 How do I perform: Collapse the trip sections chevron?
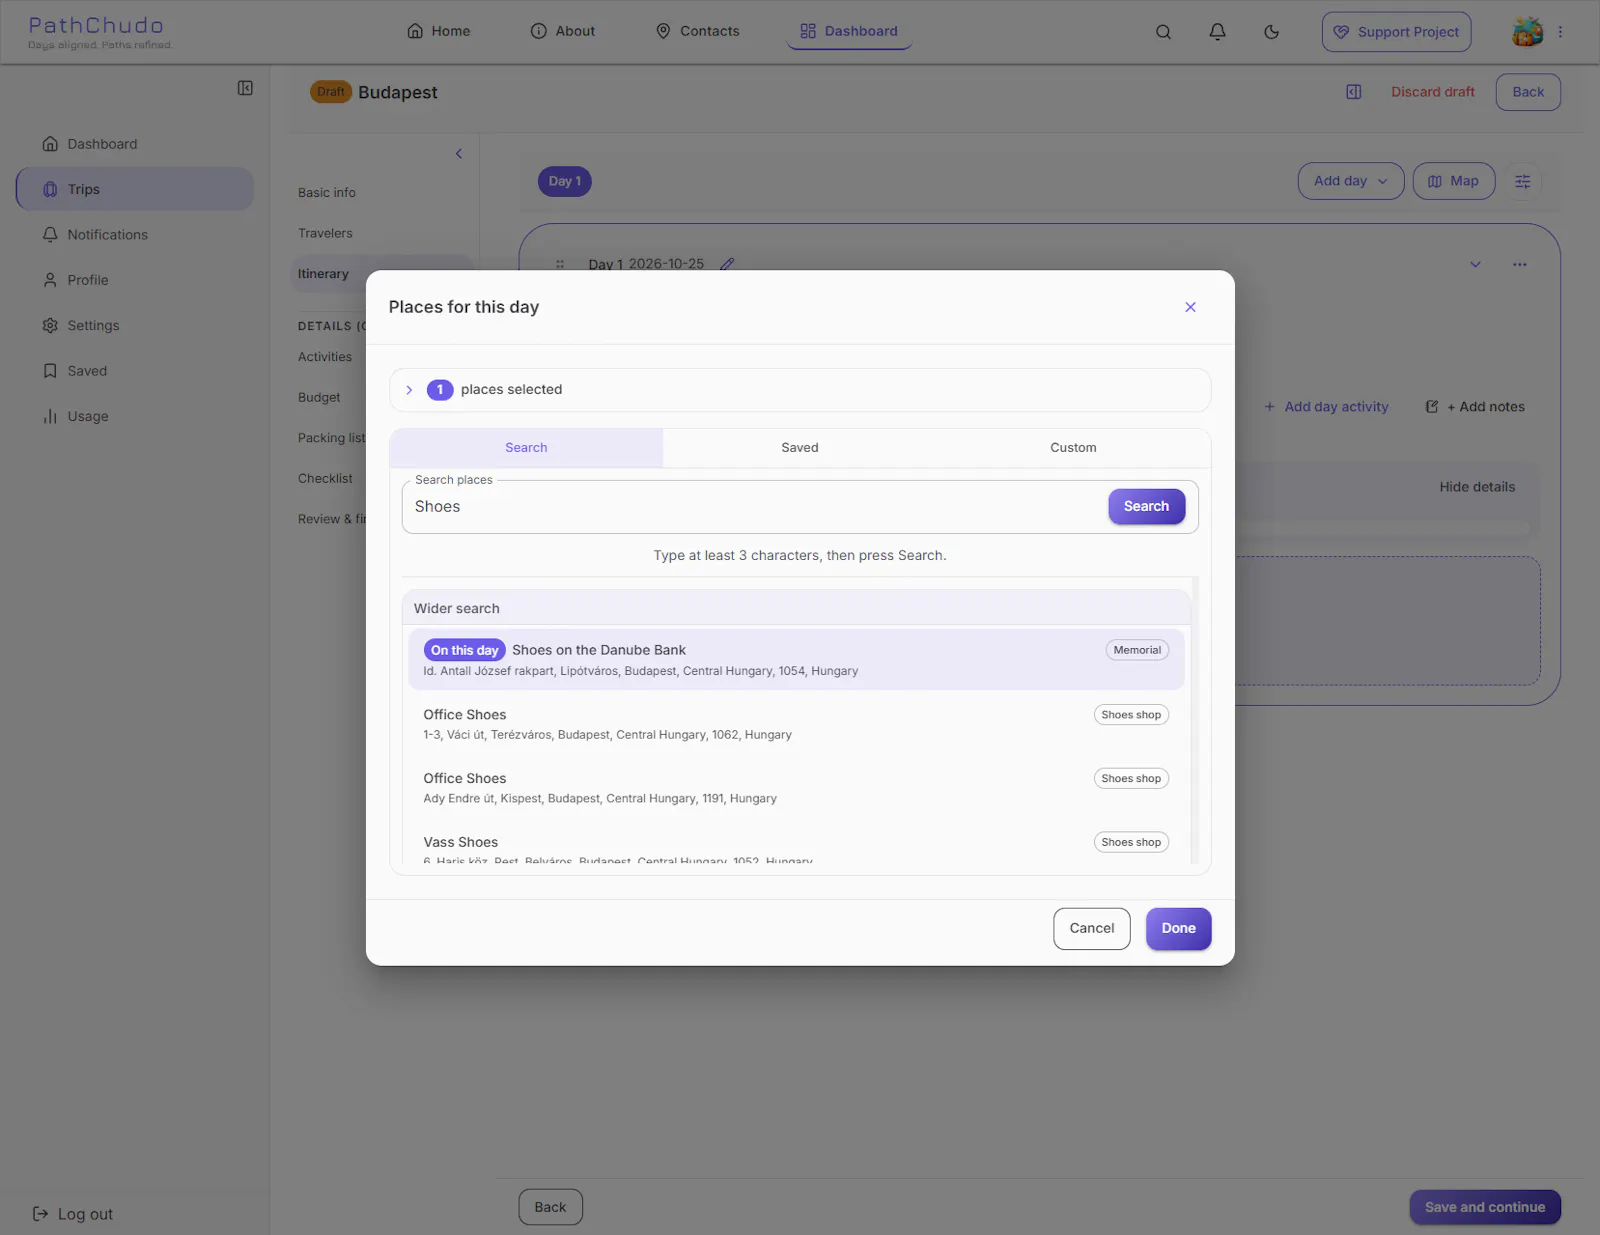(459, 154)
